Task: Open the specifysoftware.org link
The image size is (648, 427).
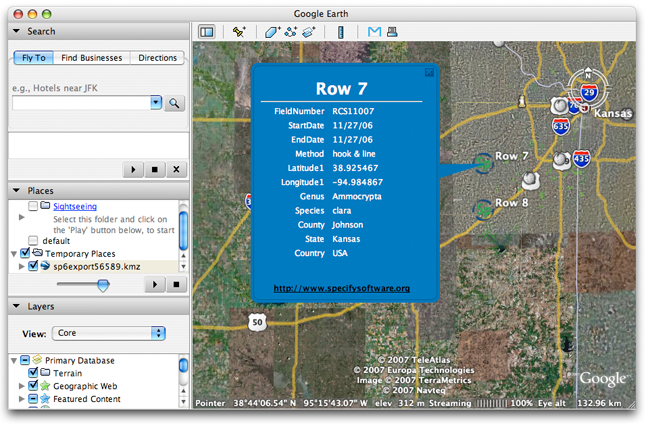Action: coord(342,289)
